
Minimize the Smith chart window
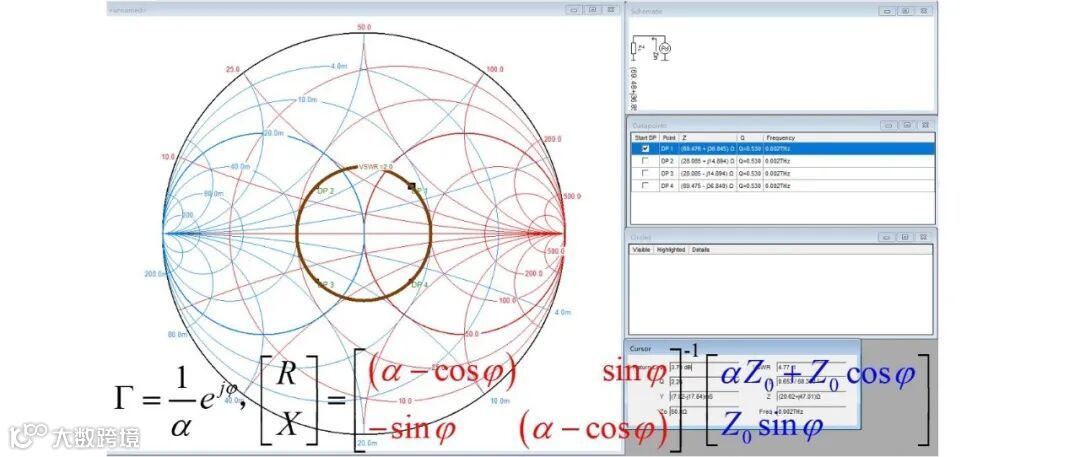tap(574, 10)
